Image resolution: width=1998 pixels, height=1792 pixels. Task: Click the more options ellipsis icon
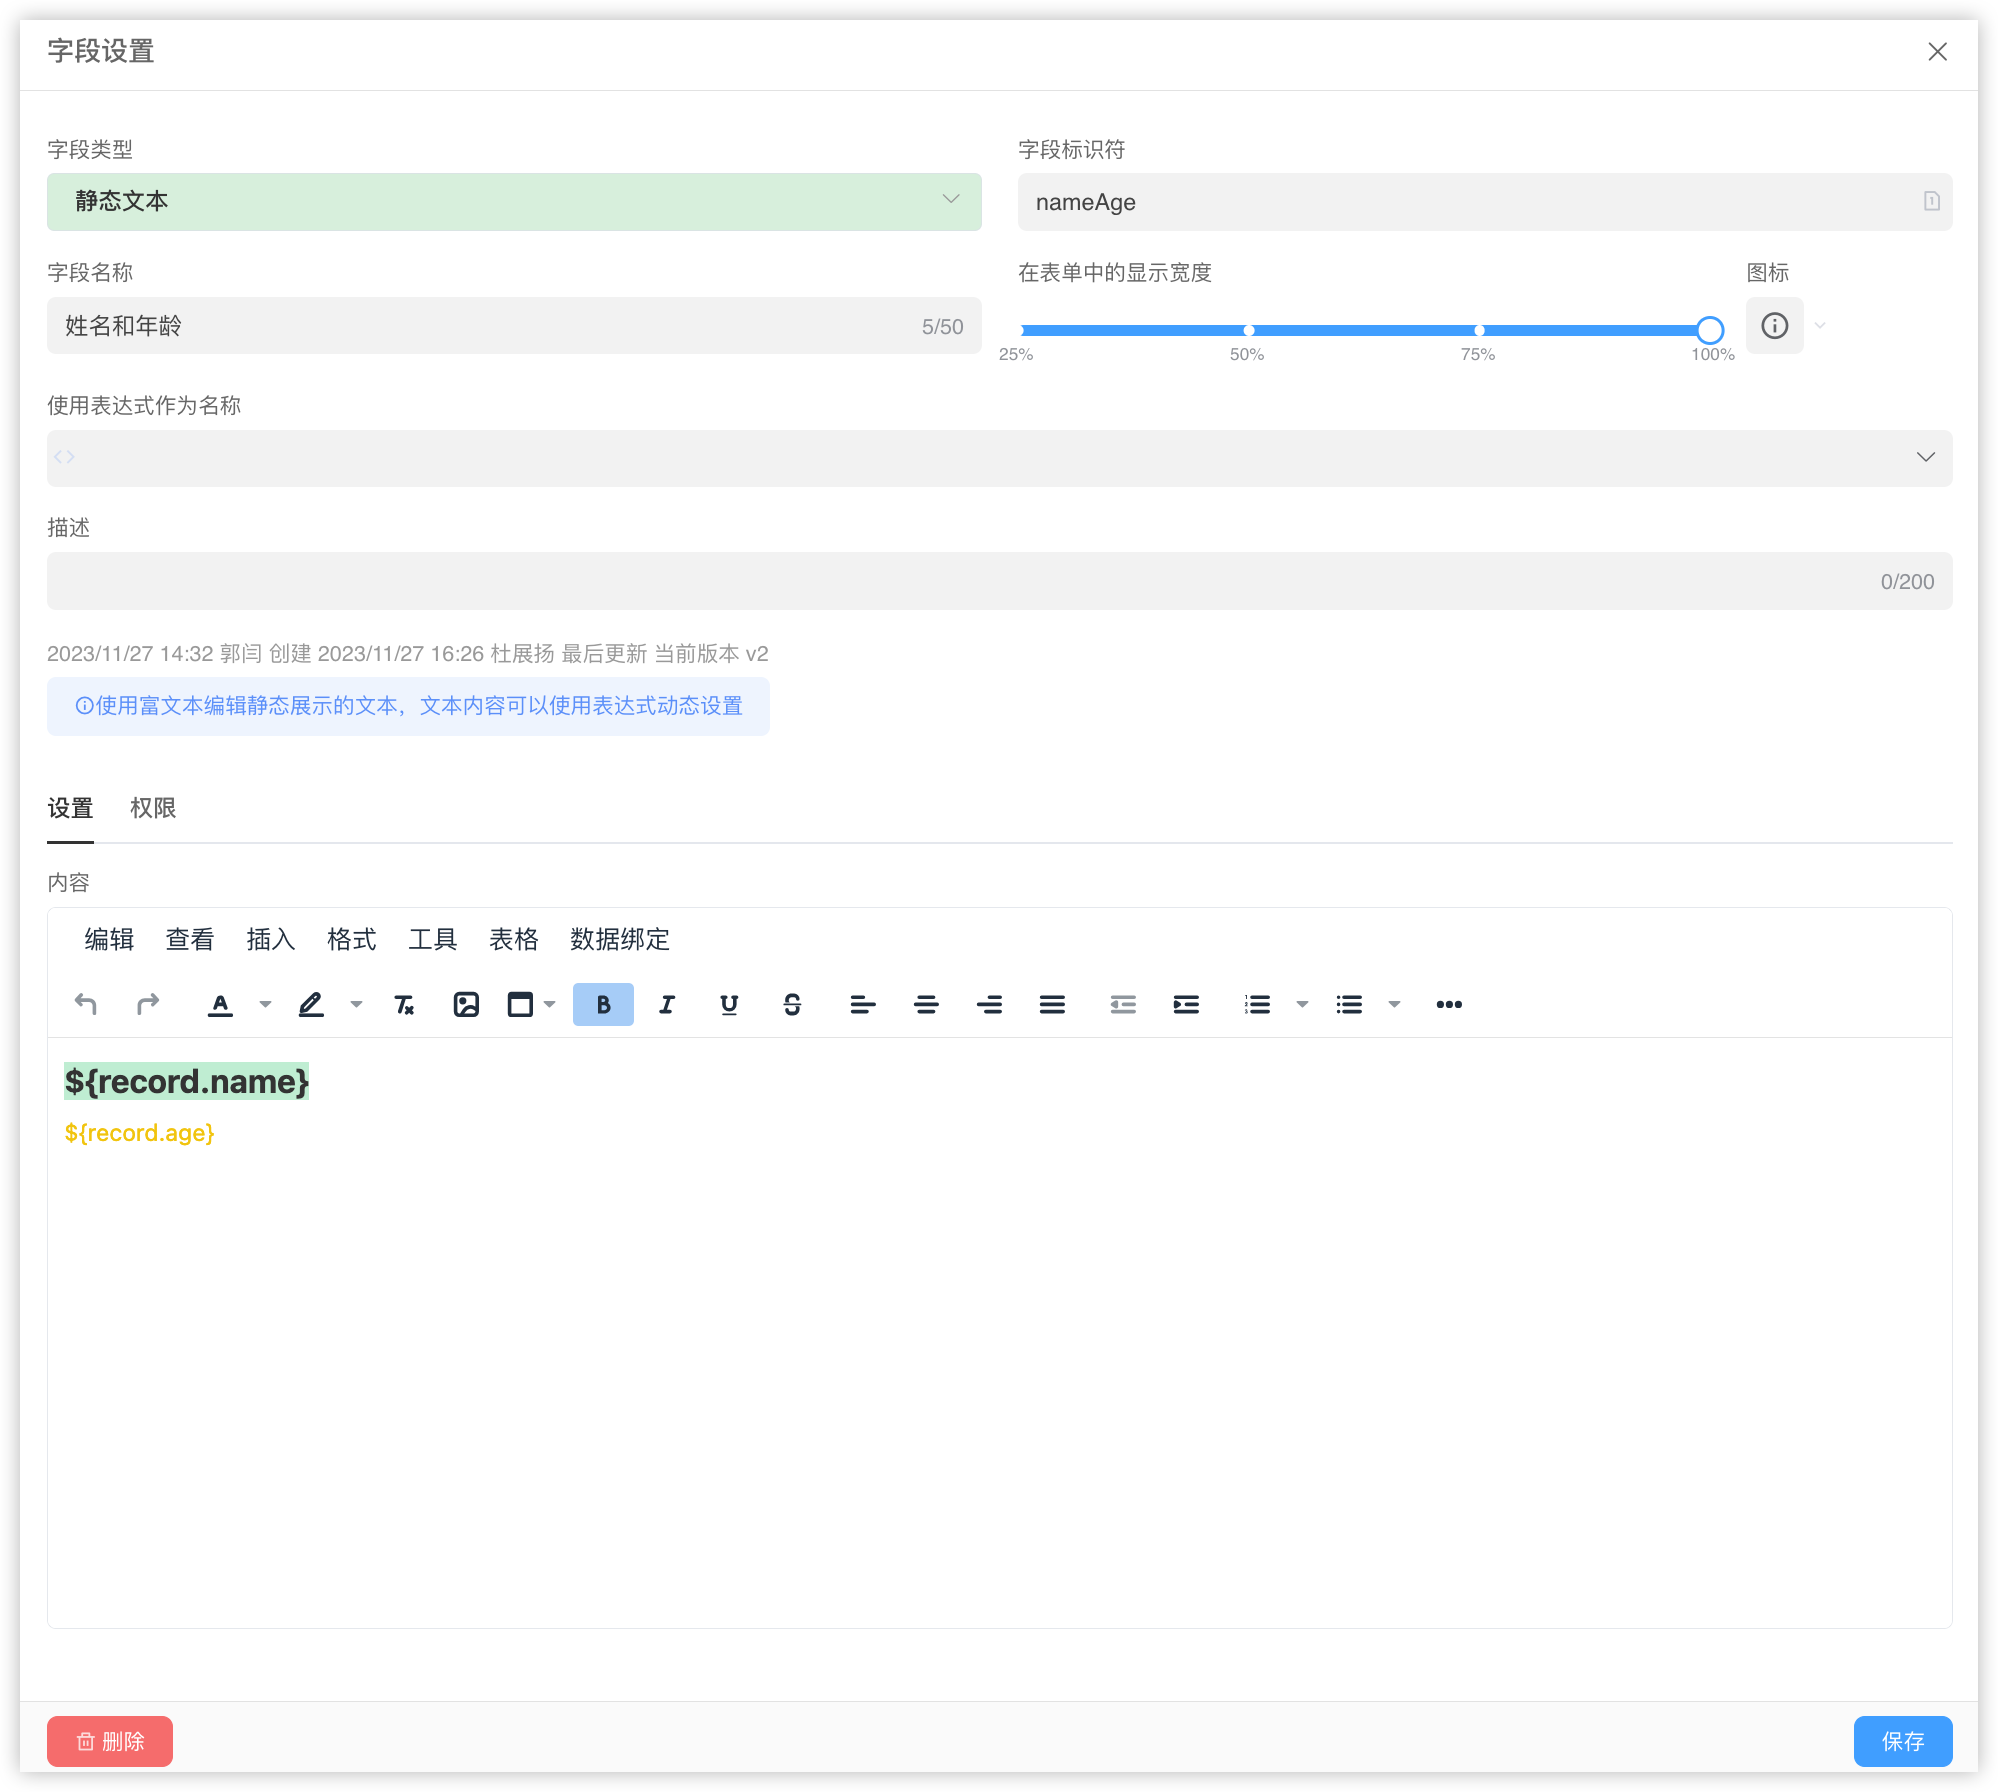click(x=1449, y=1004)
